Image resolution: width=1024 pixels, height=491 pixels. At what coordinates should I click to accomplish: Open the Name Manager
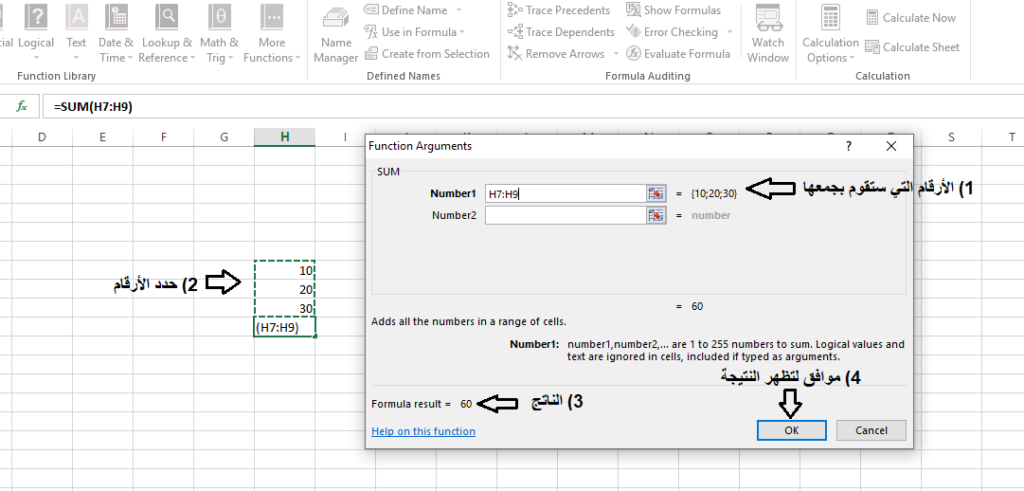[x=336, y=35]
